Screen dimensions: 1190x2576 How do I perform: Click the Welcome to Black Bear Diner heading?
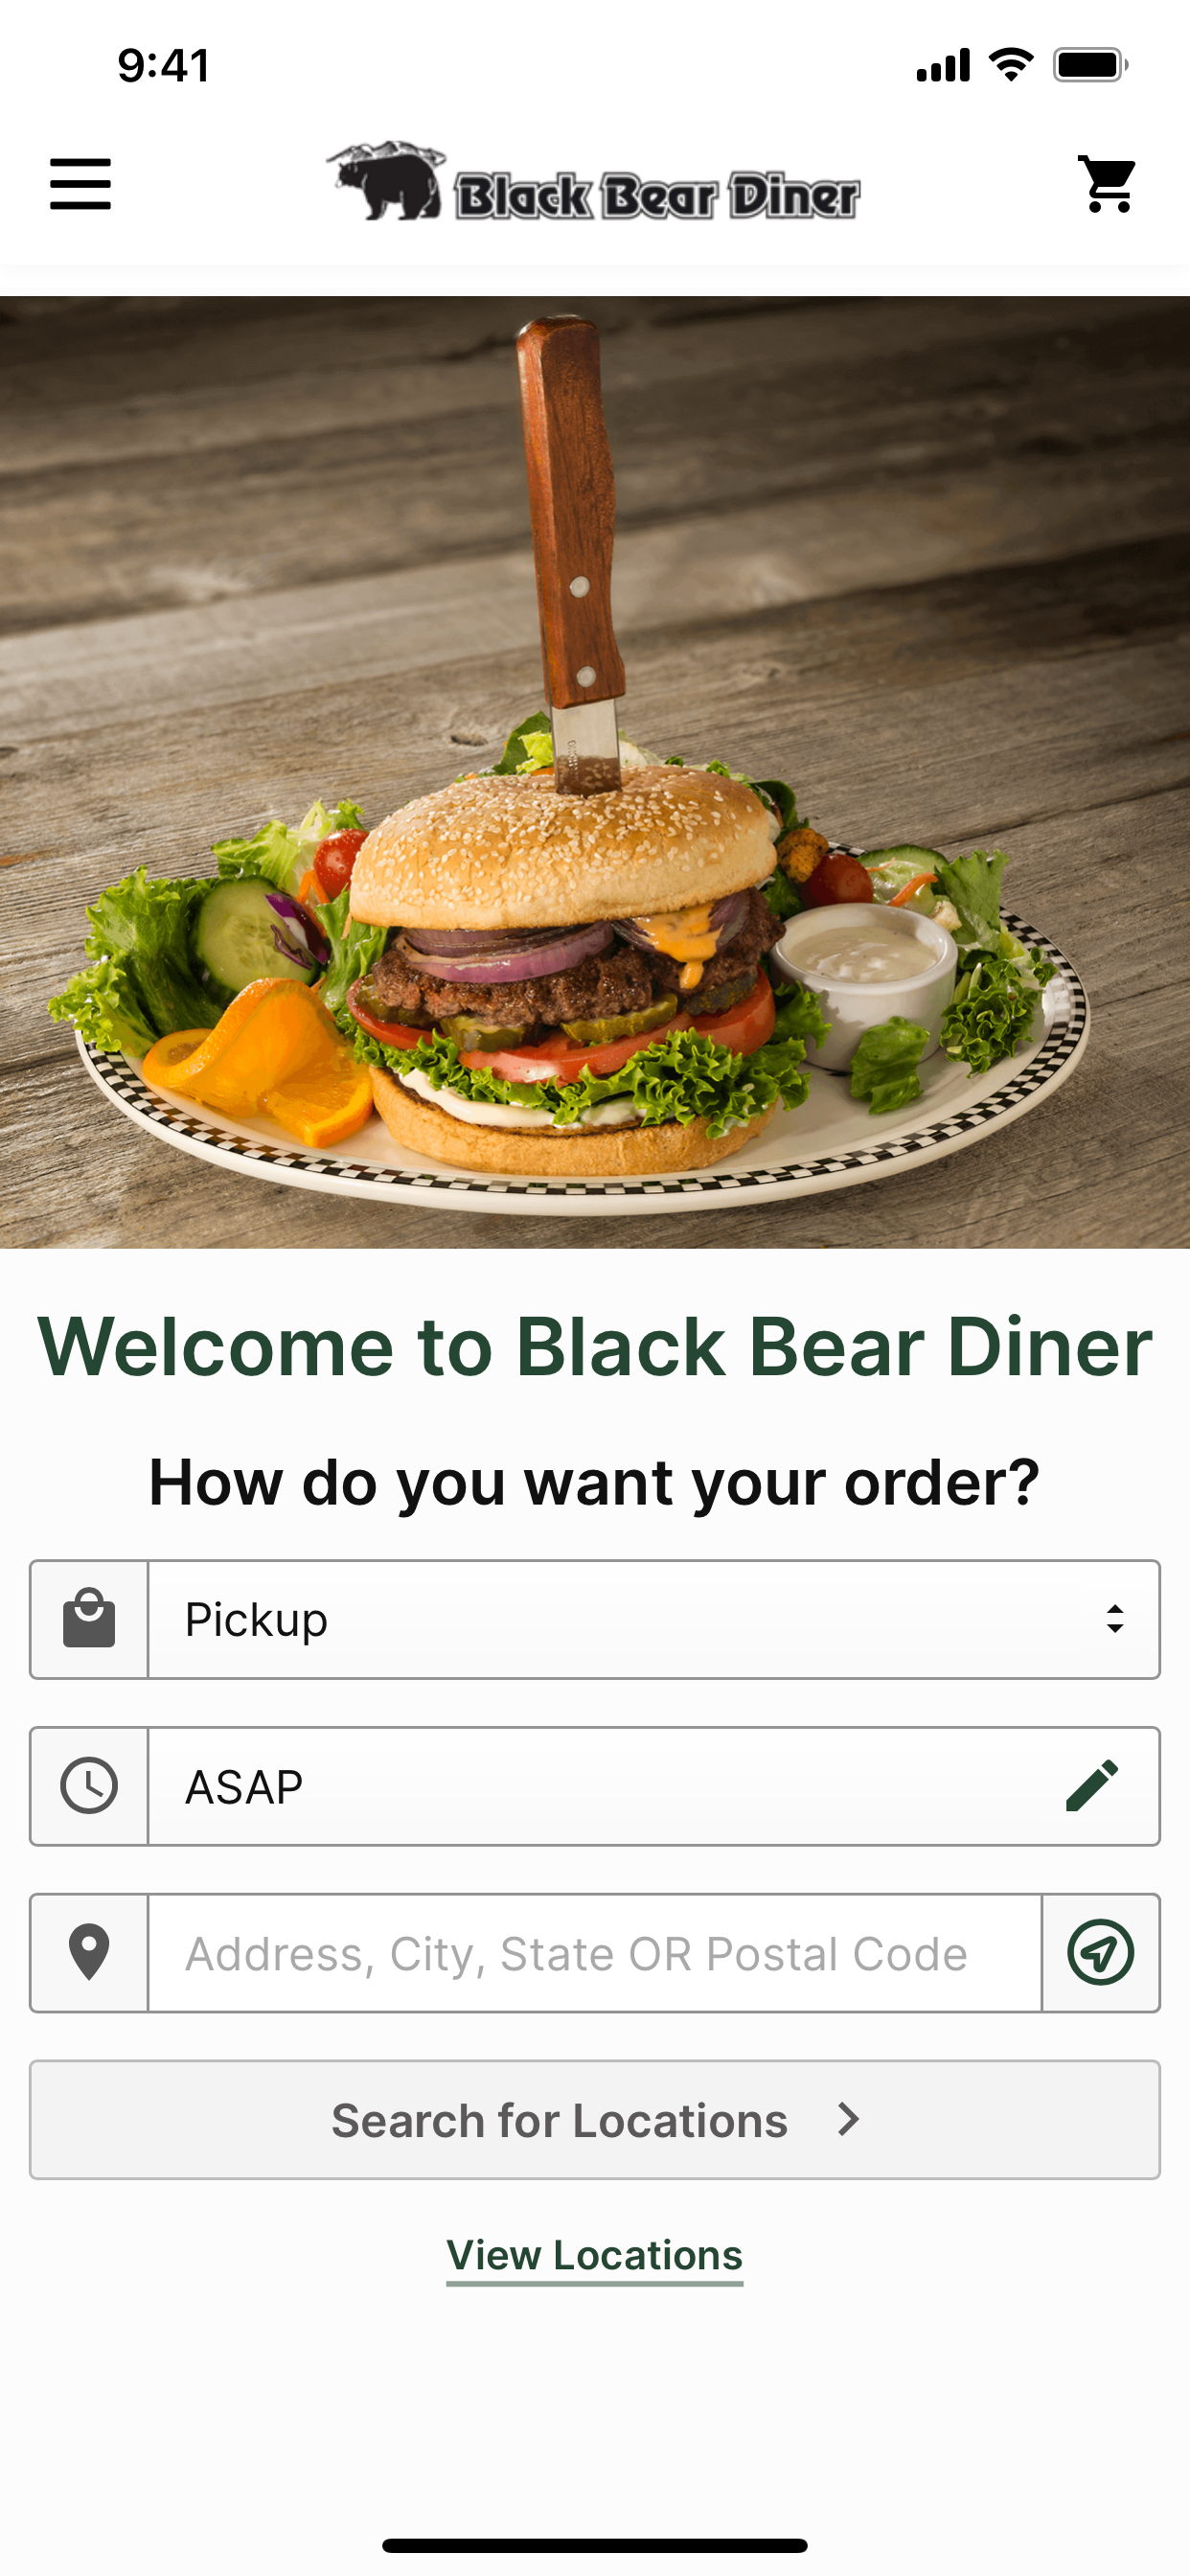click(x=595, y=1347)
